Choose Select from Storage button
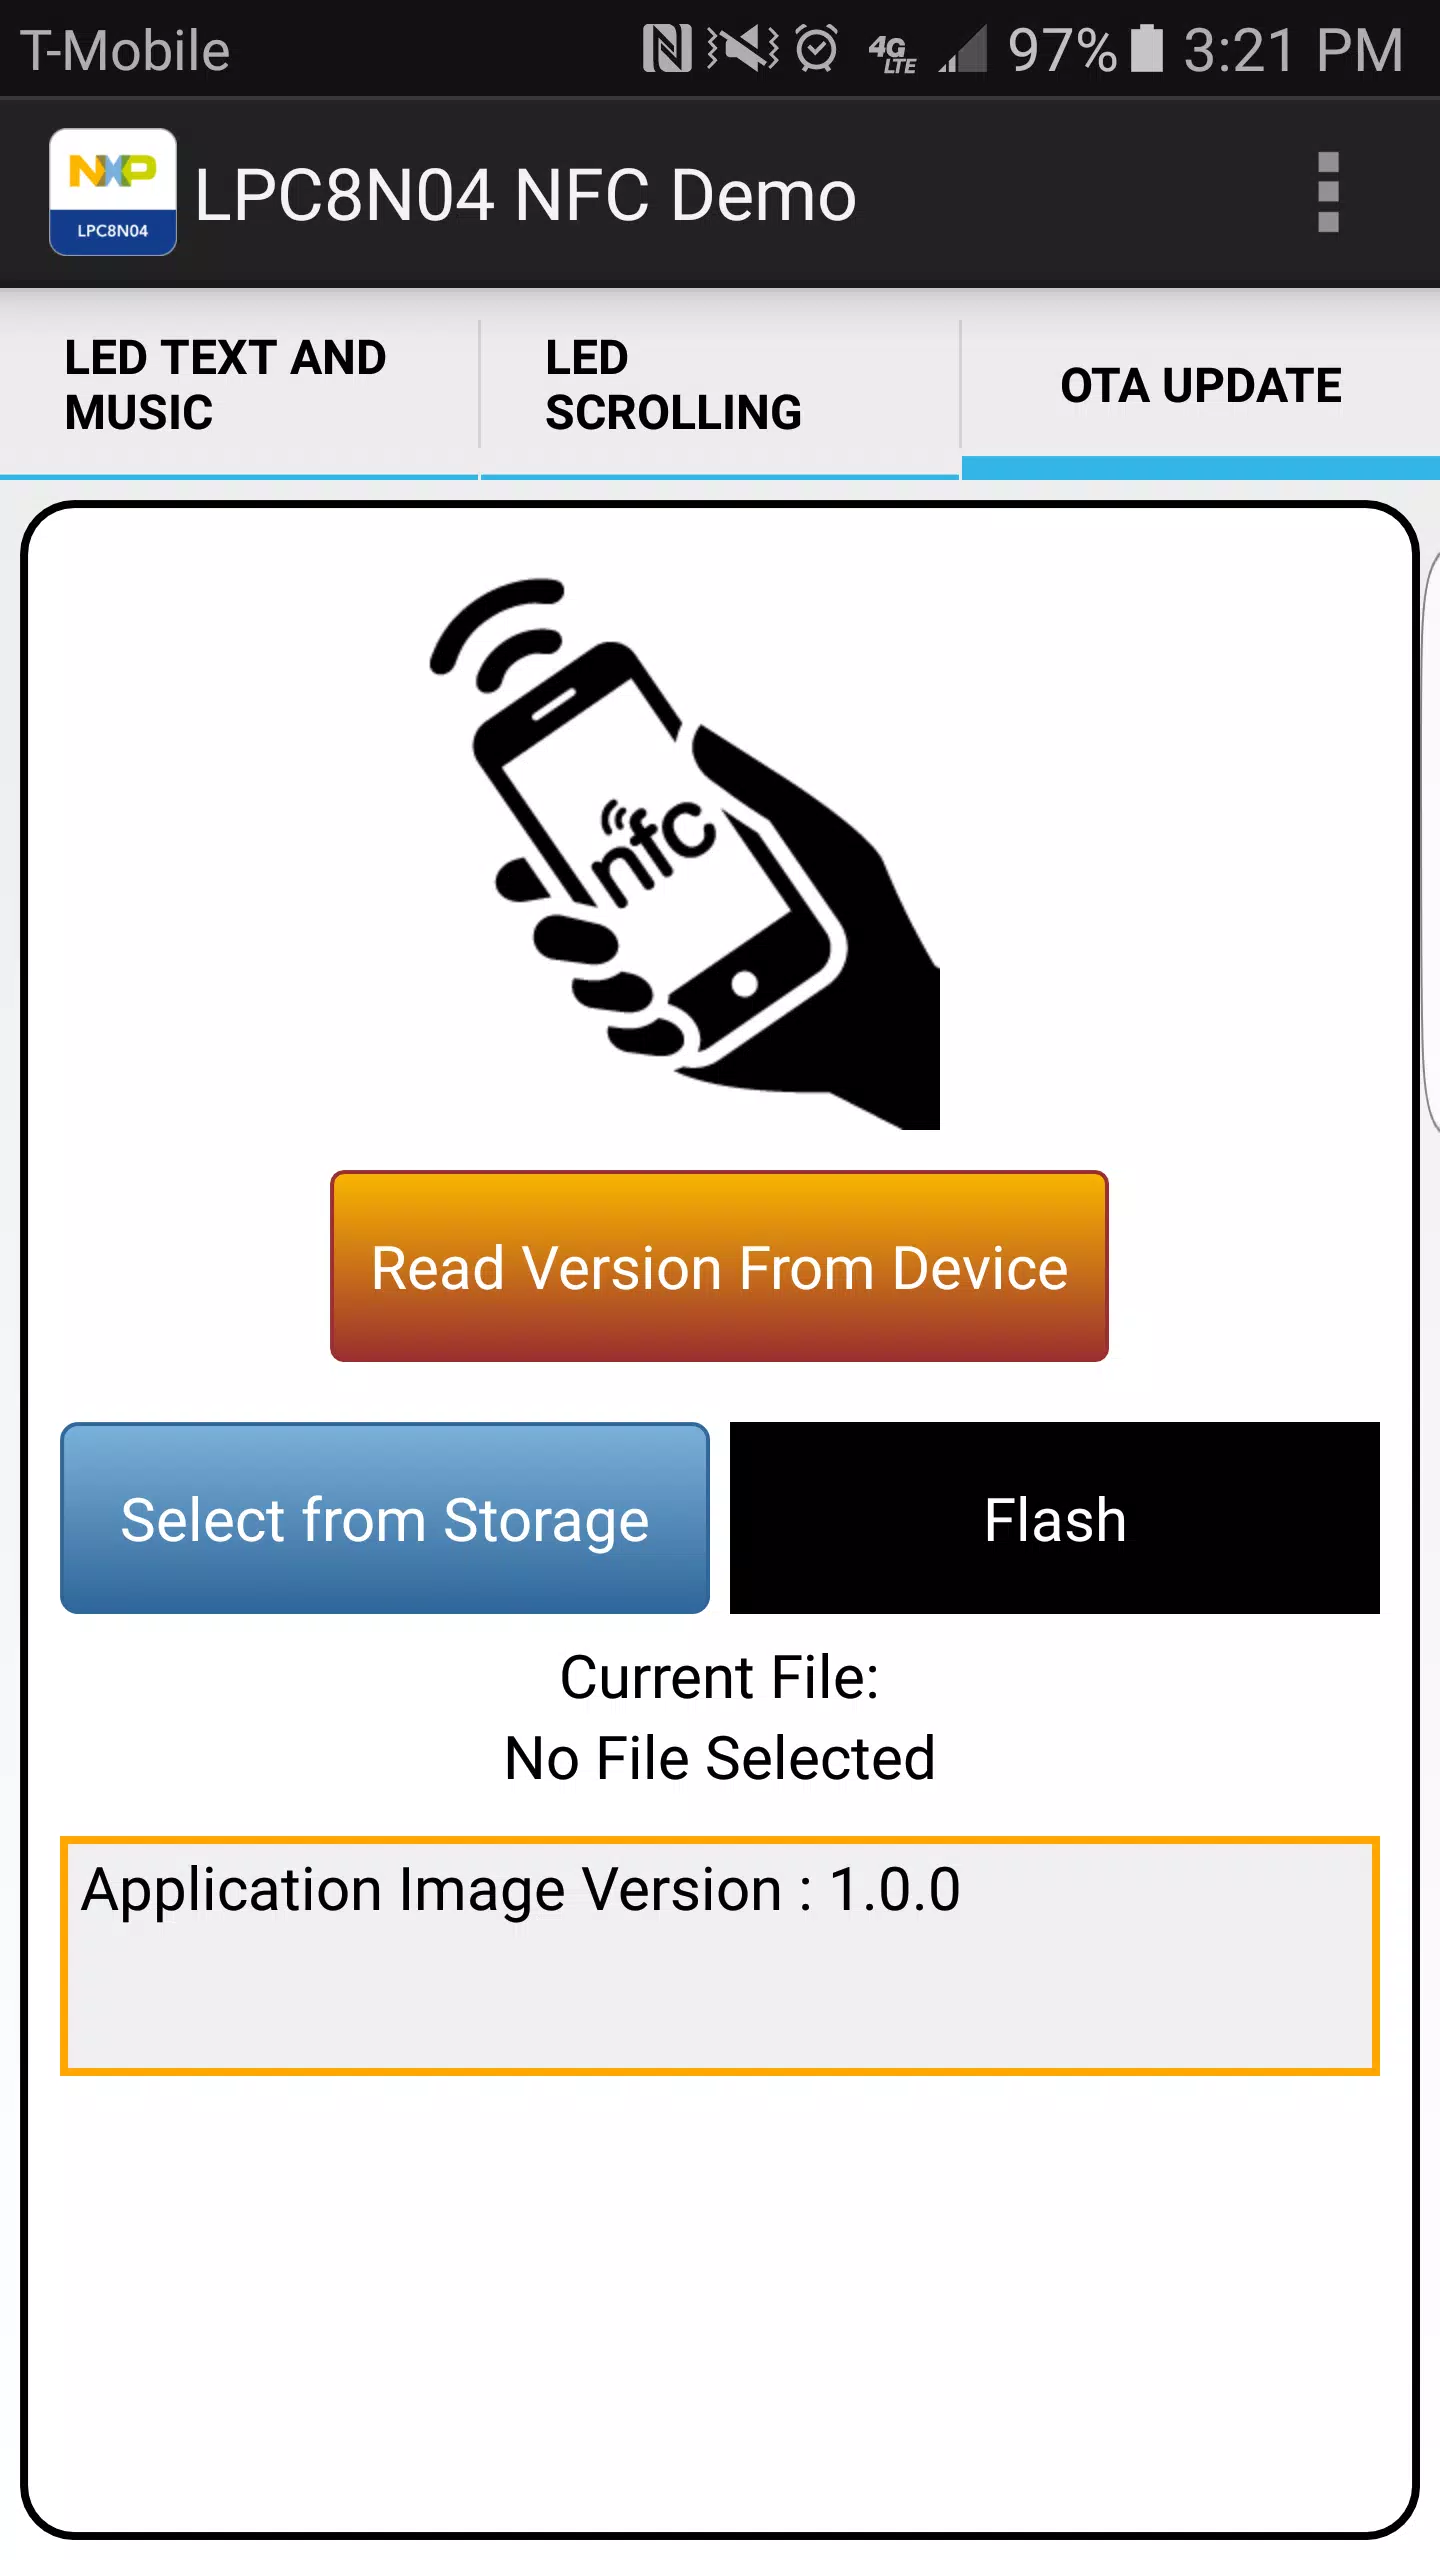 click(385, 1518)
